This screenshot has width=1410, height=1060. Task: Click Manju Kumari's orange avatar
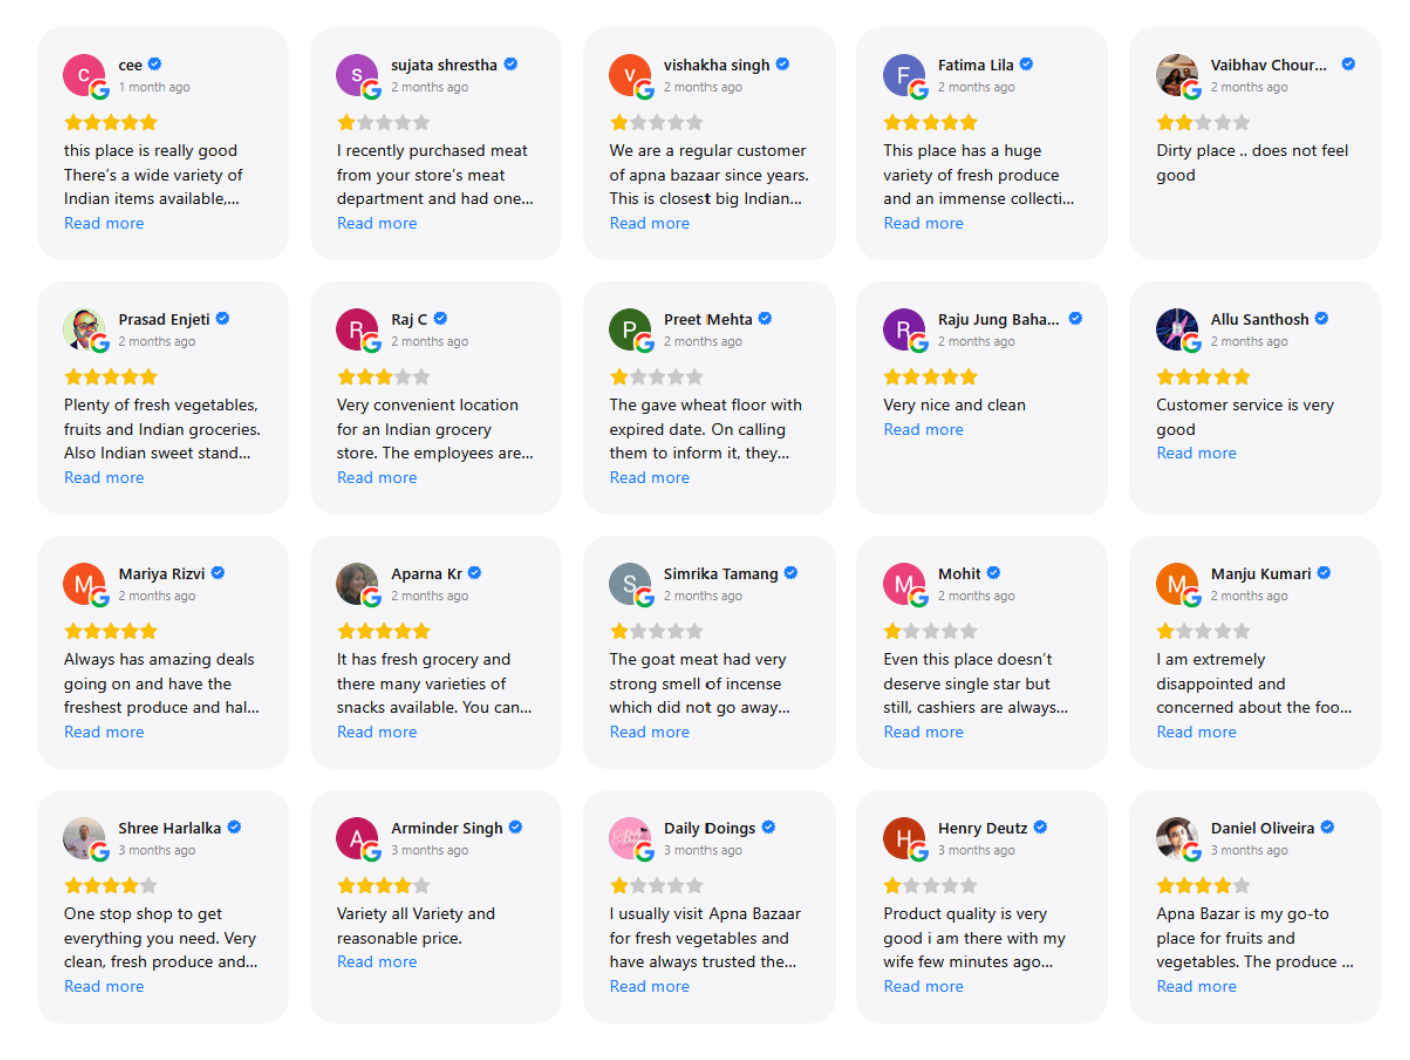click(x=1177, y=585)
